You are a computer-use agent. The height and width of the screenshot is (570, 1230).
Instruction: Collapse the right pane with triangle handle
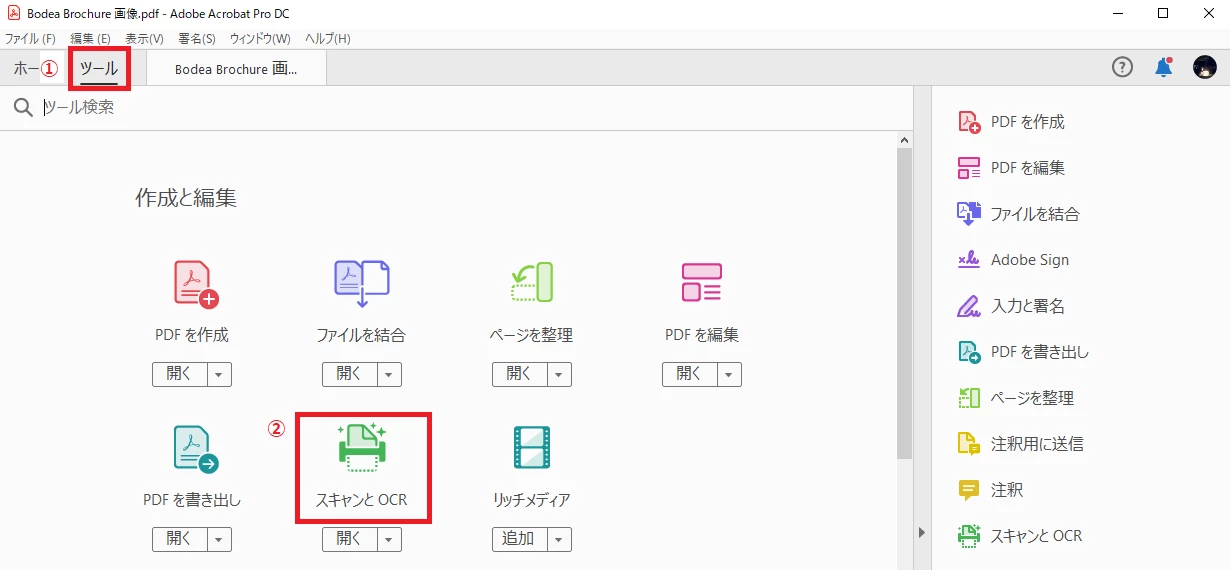[x=921, y=532]
